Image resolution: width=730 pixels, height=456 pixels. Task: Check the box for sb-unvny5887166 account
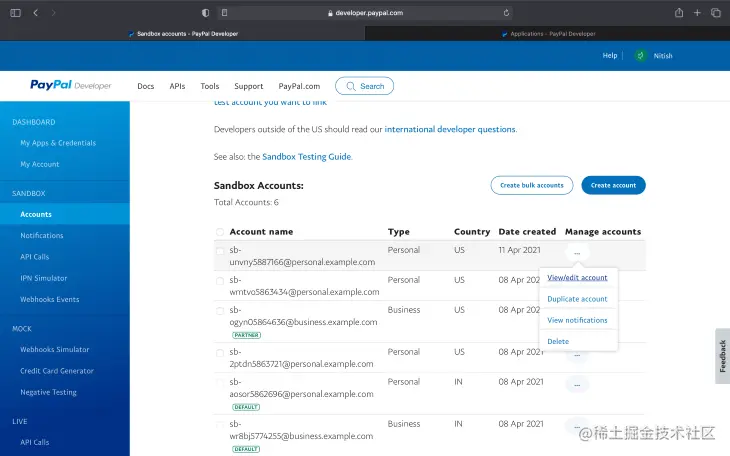[220, 251]
